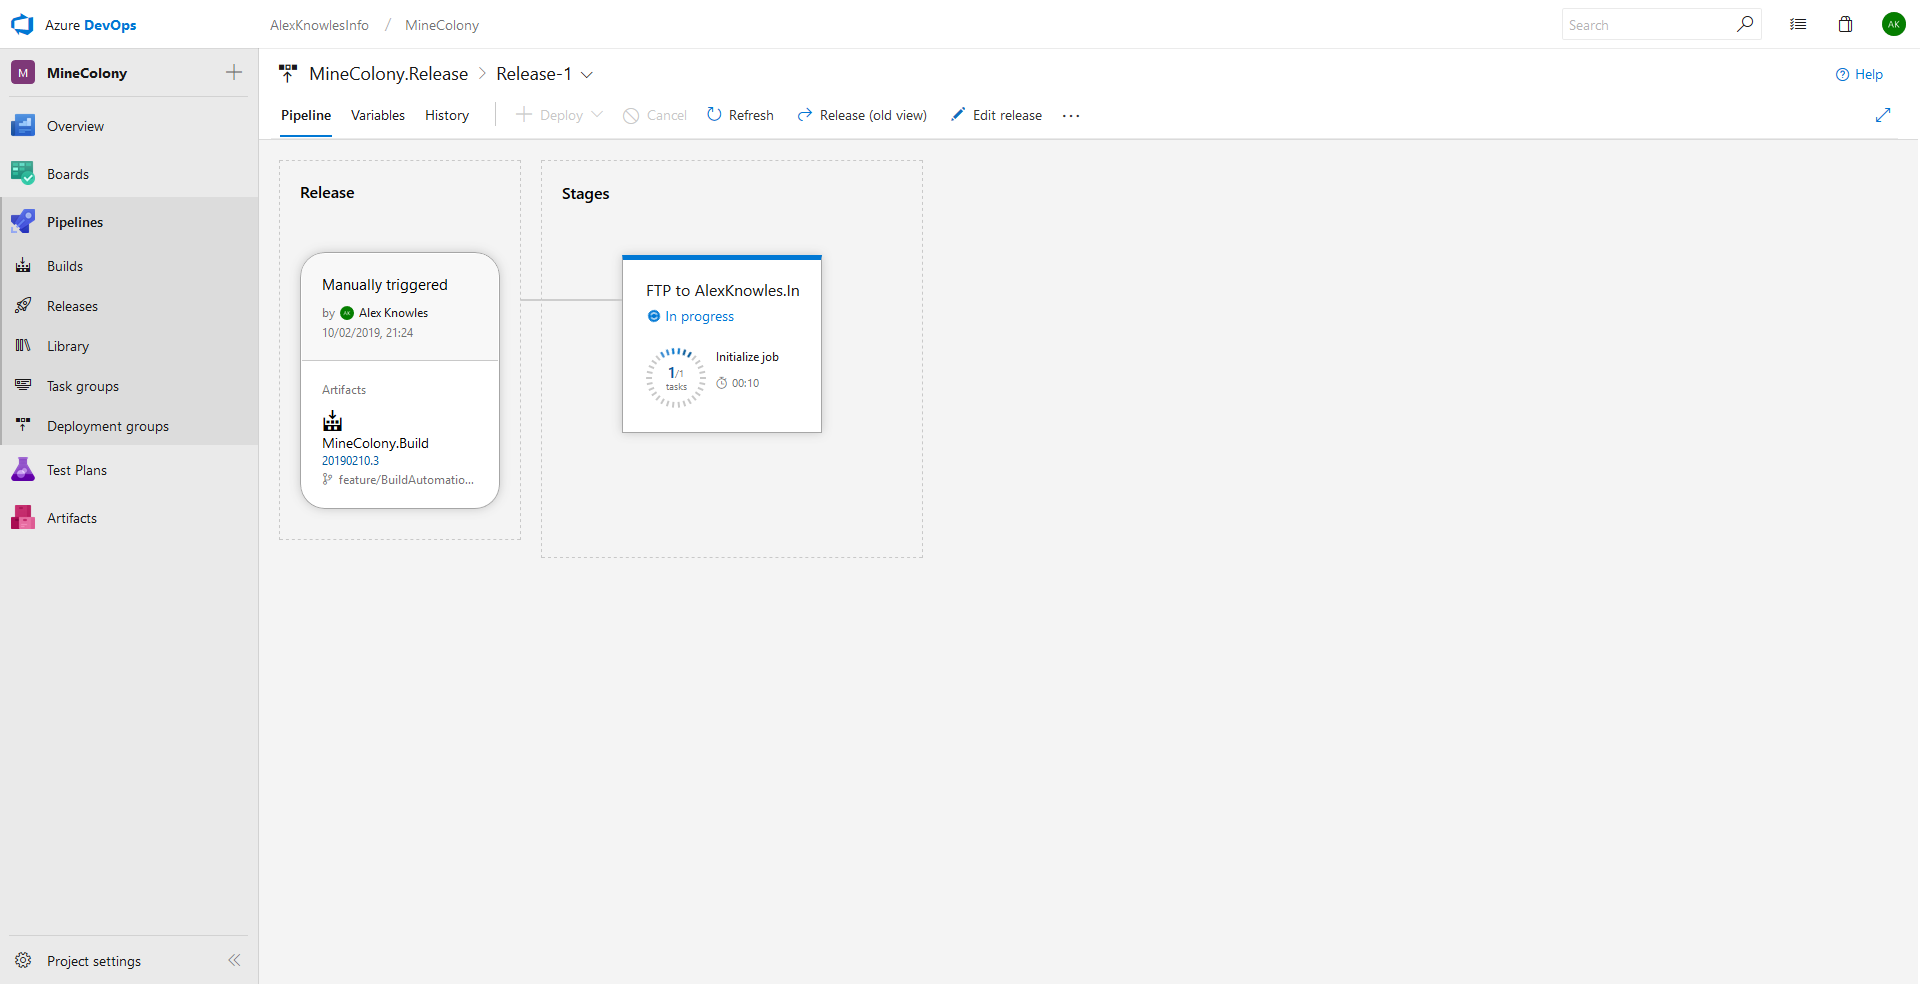Open the shopping bag marketplace icon
Screen dimensions: 1920x984
[1845, 25]
